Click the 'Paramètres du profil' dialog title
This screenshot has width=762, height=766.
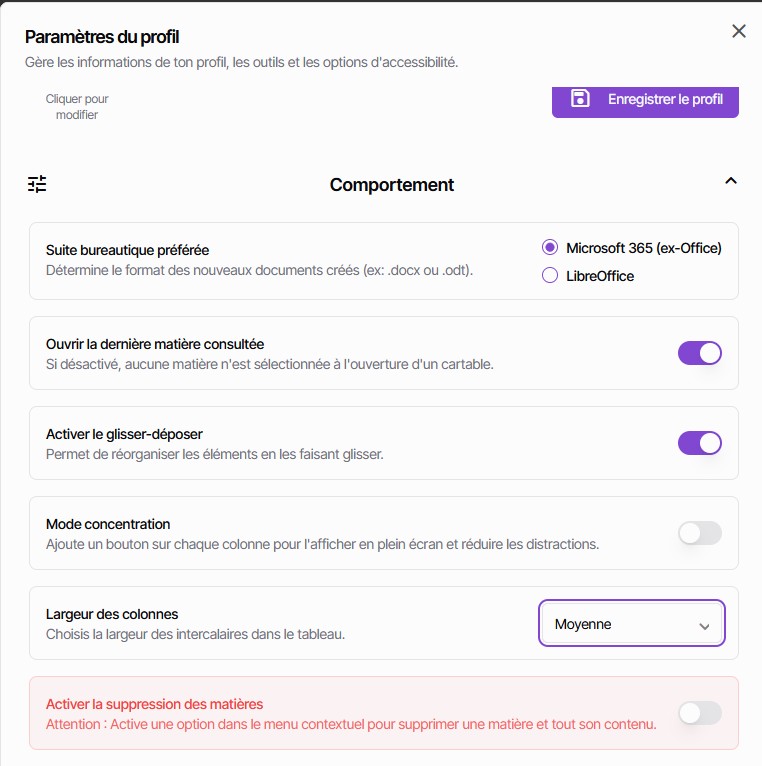point(102,38)
